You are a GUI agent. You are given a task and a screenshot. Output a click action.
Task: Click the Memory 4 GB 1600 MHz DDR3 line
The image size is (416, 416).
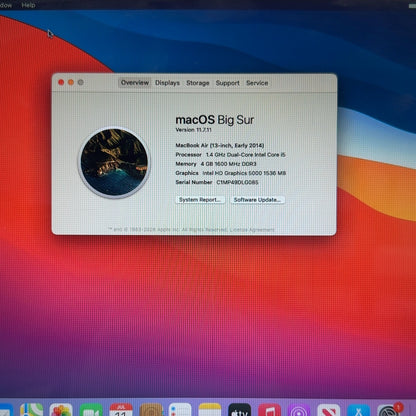tap(216, 164)
